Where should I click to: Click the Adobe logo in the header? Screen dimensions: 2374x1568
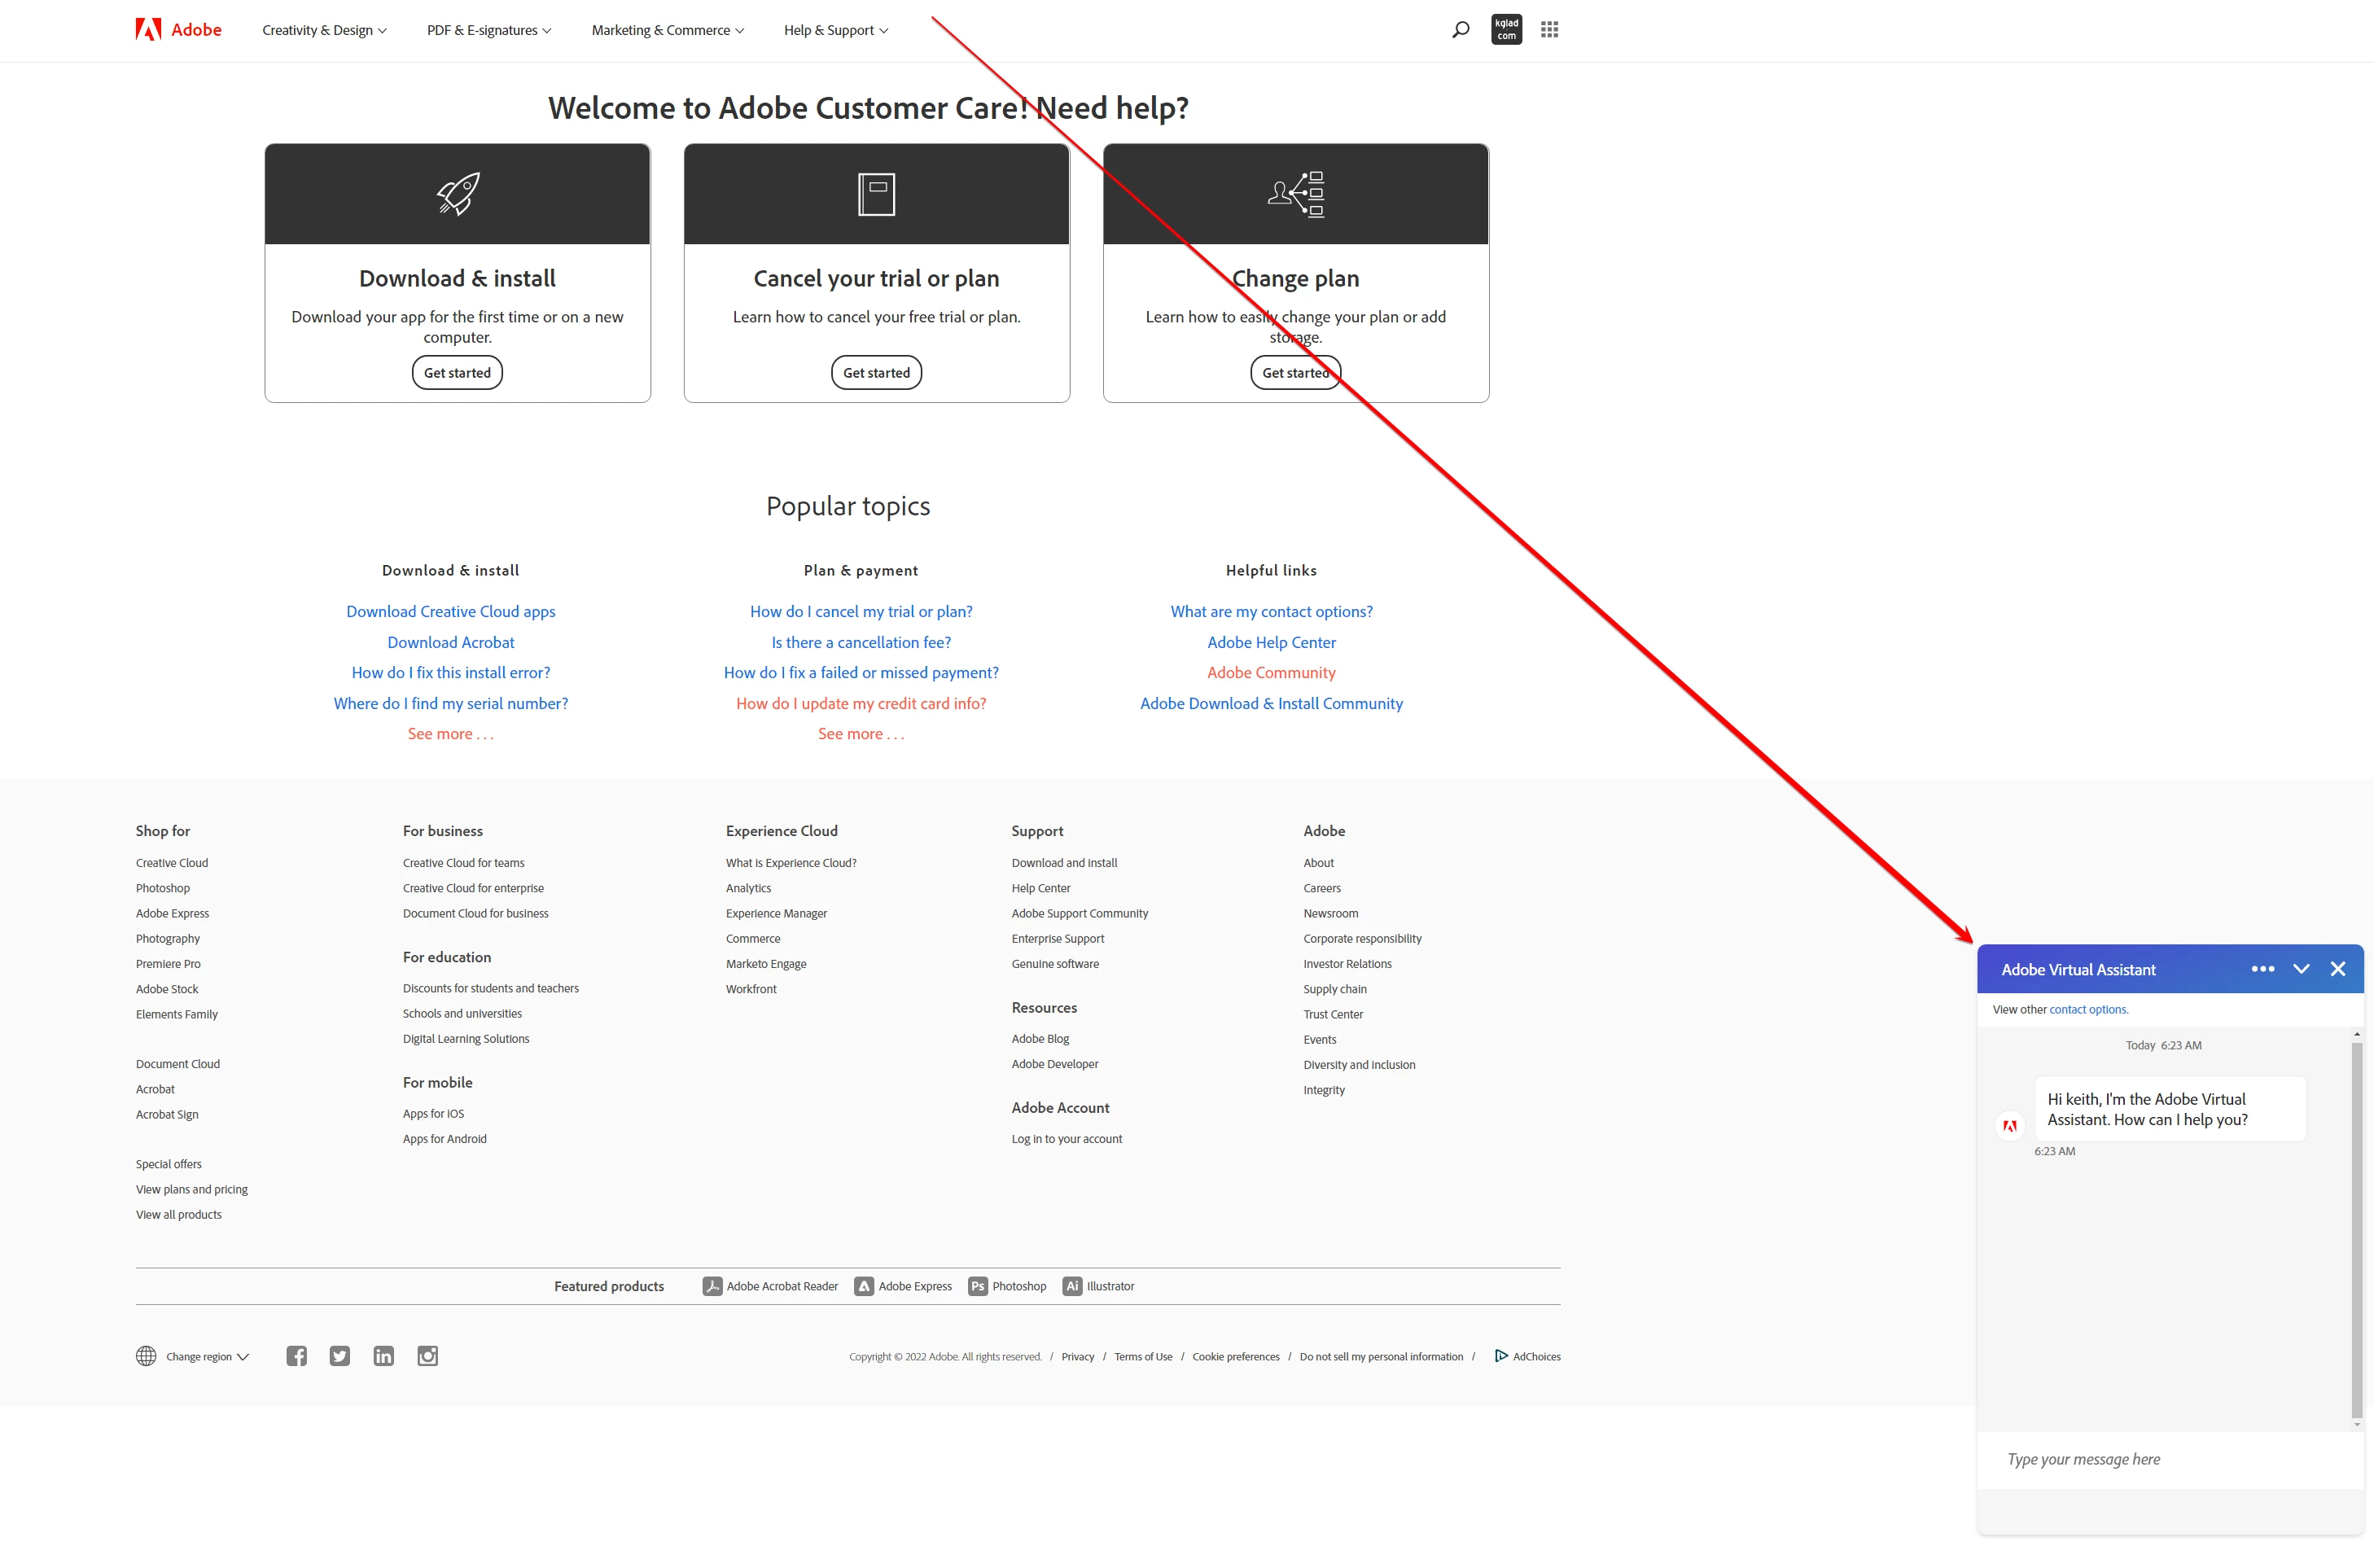pos(178,30)
